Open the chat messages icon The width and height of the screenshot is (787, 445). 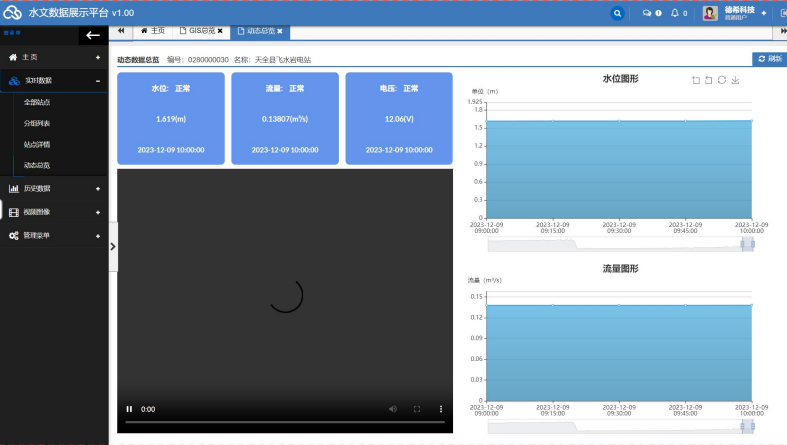pyautogui.click(x=647, y=13)
